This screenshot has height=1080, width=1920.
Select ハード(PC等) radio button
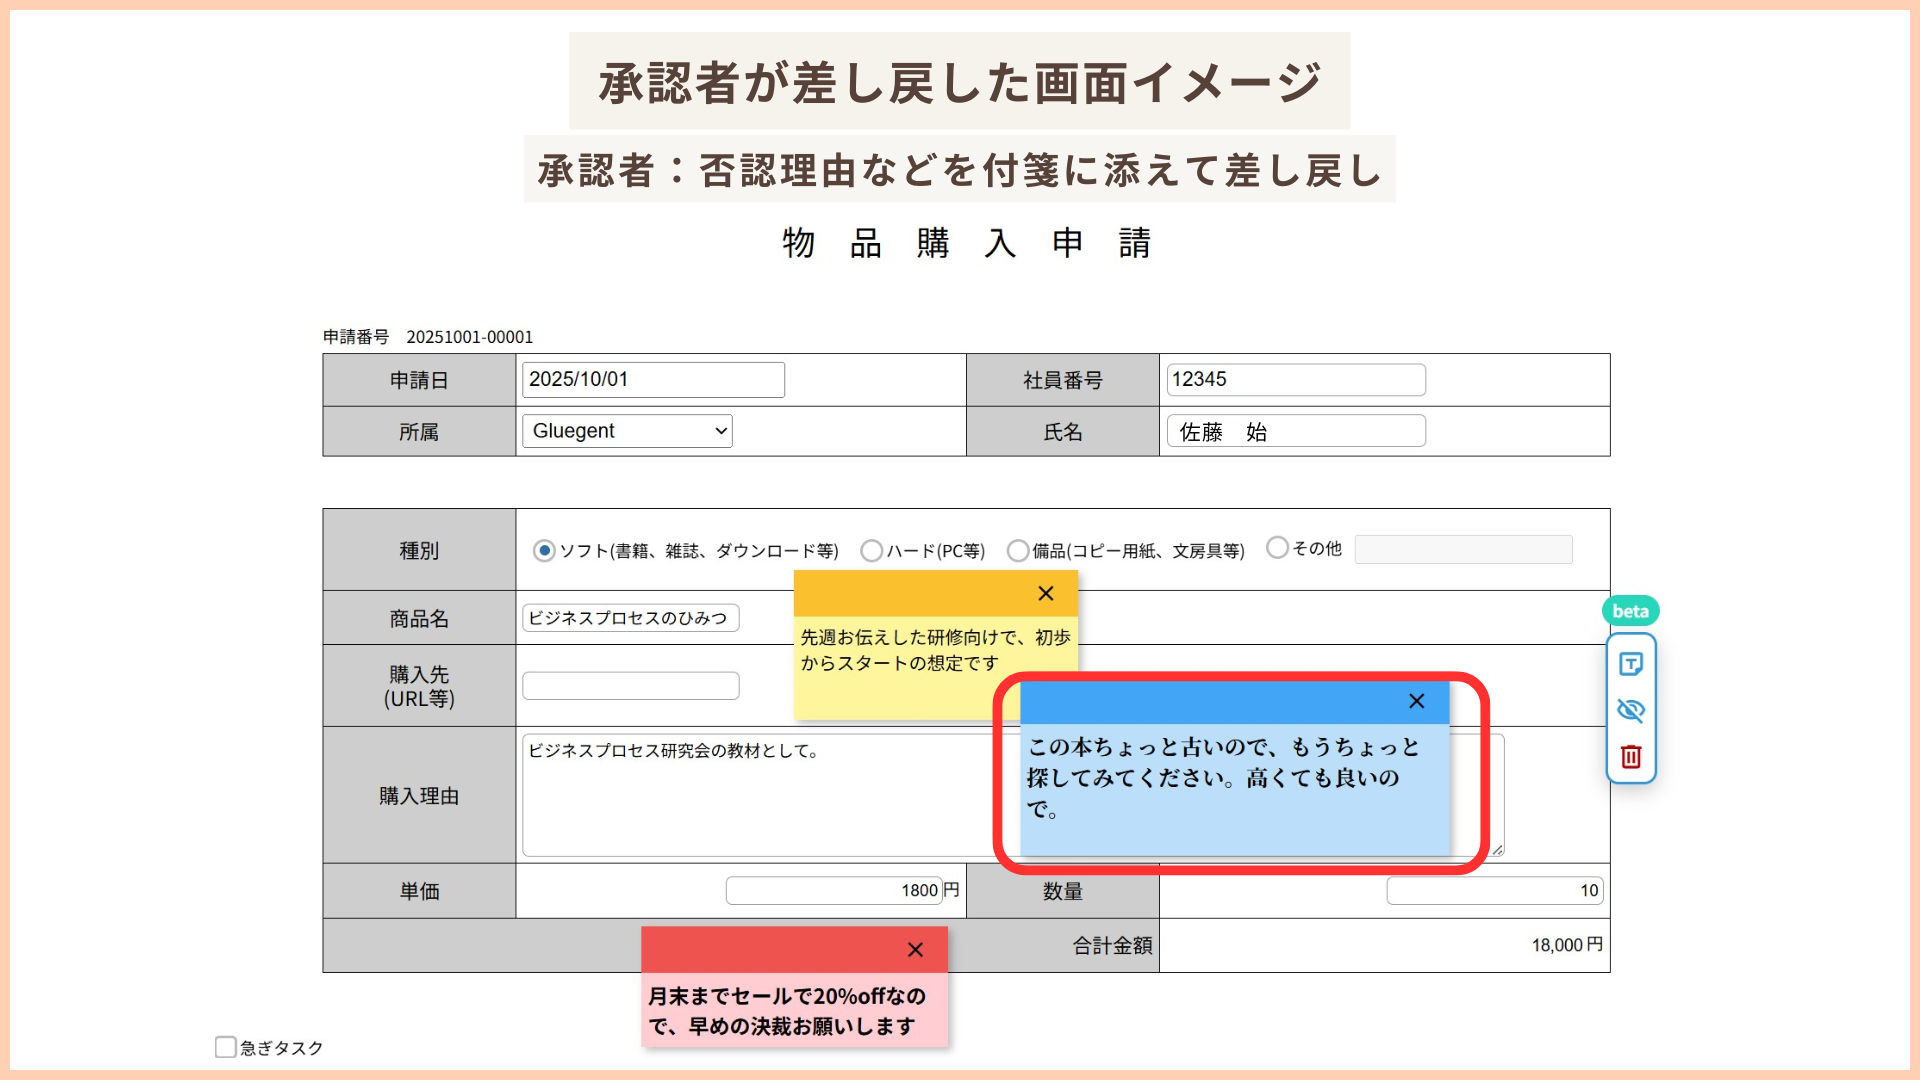click(x=871, y=551)
